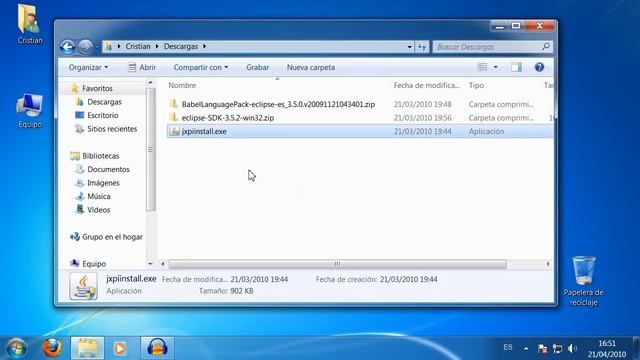Expand the arrow before Cristian breadcrumb
640x360 pixels.
point(119,47)
